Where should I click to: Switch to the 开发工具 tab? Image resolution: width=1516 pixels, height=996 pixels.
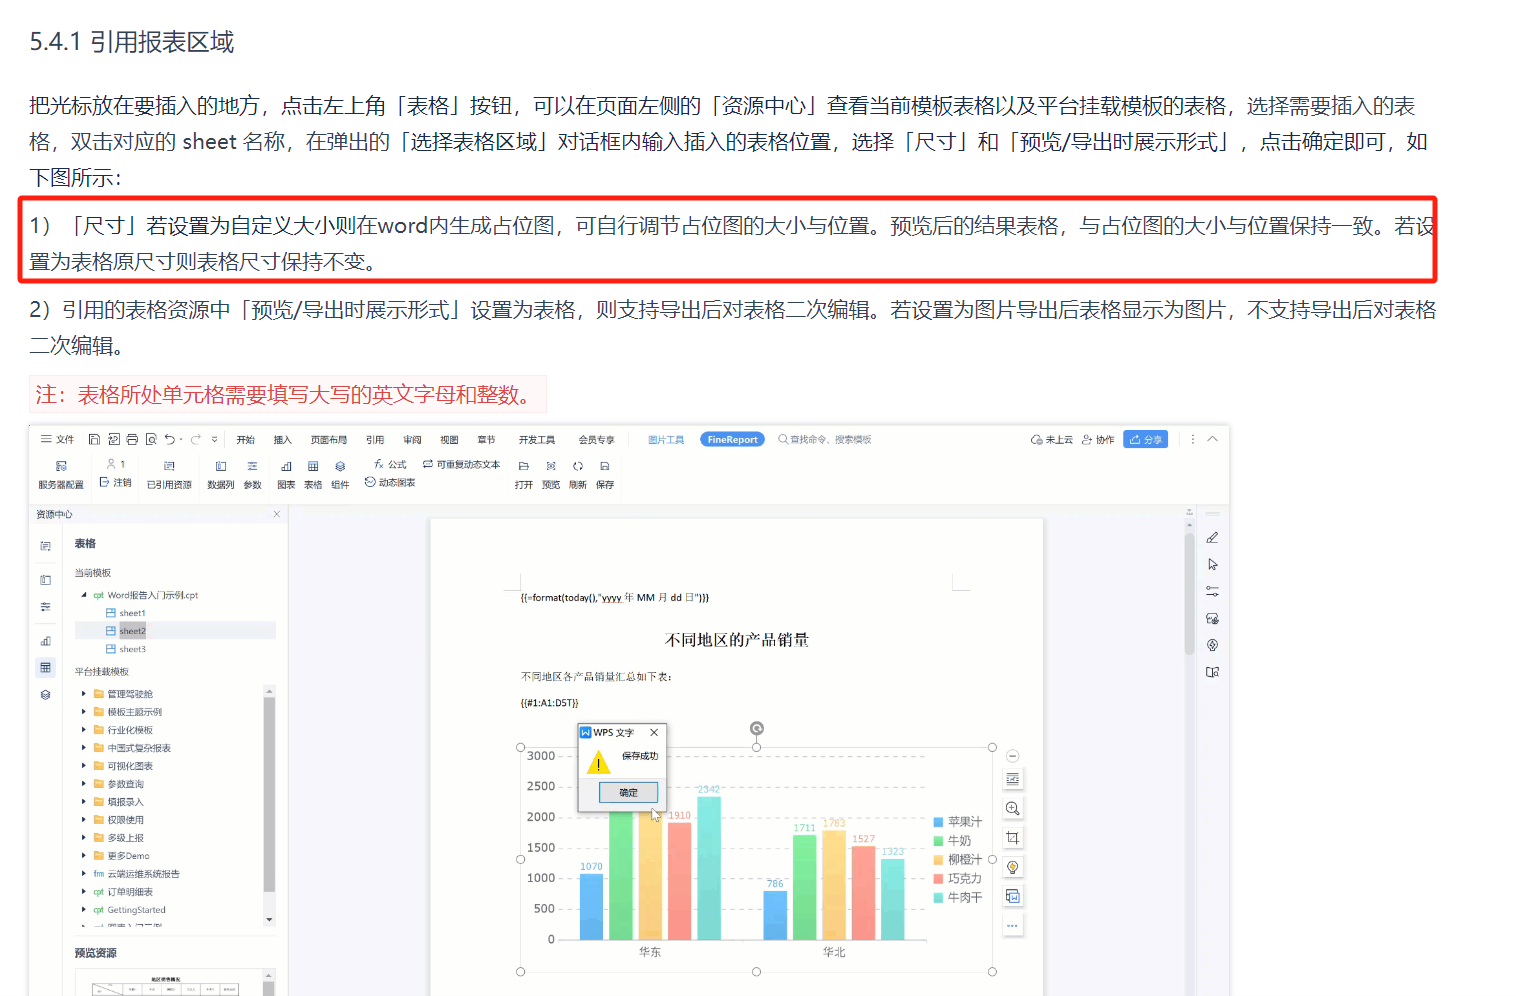pos(537,440)
